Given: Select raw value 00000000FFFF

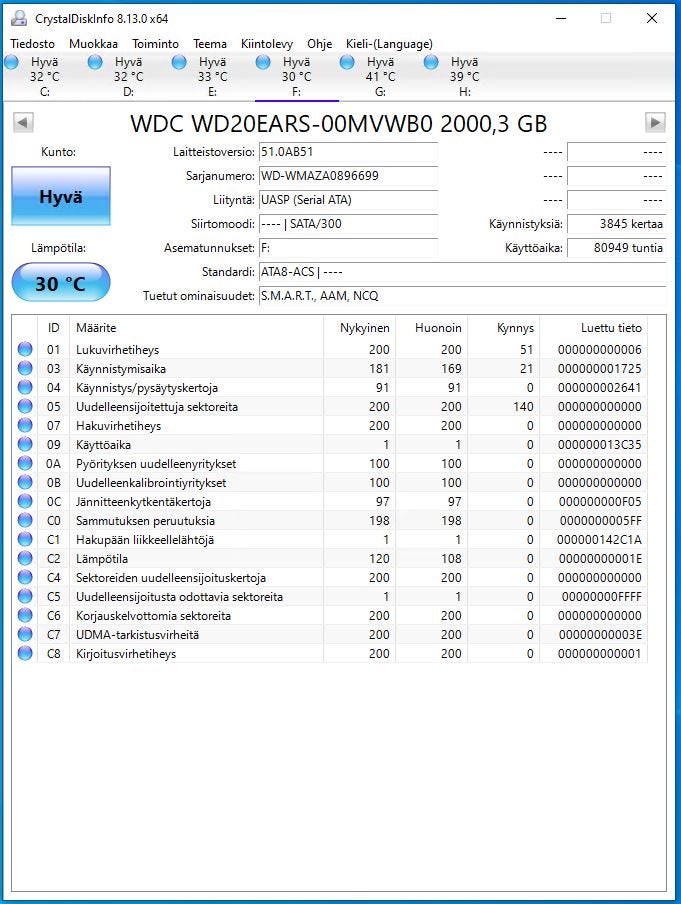Looking at the screenshot, I should 602,597.
